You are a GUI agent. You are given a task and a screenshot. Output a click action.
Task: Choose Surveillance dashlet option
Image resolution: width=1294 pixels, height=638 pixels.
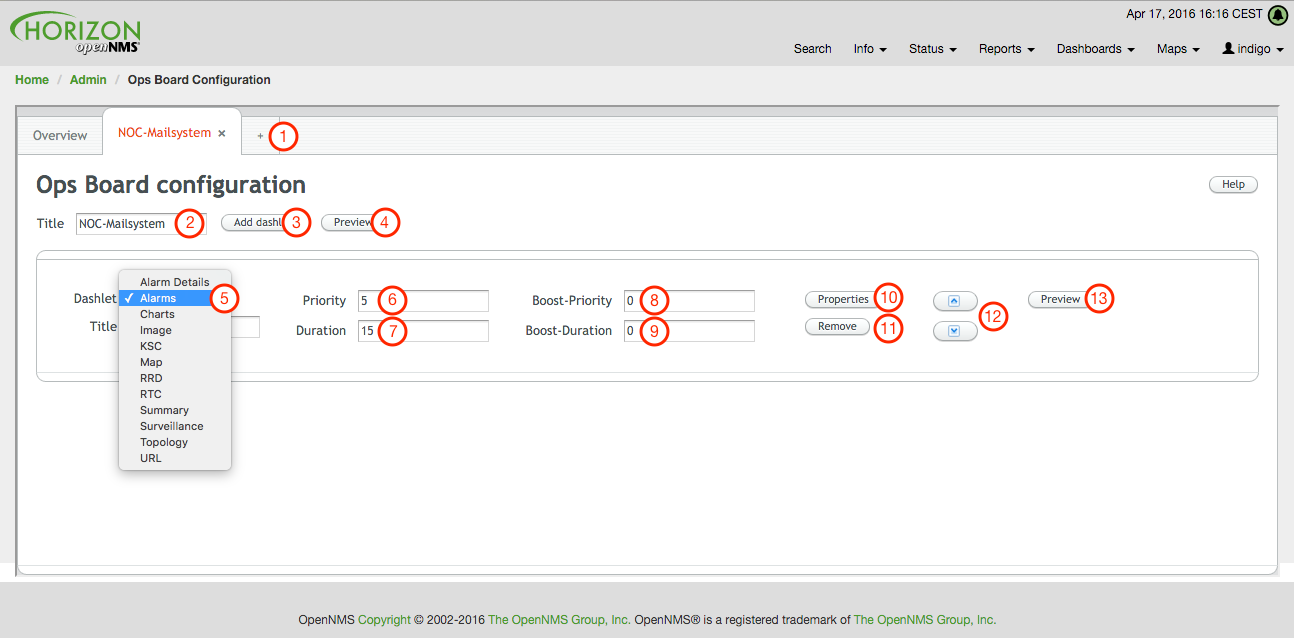click(x=171, y=426)
